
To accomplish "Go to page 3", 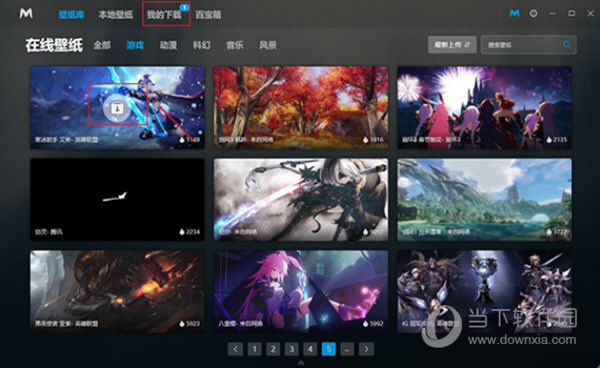I will coord(292,349).
